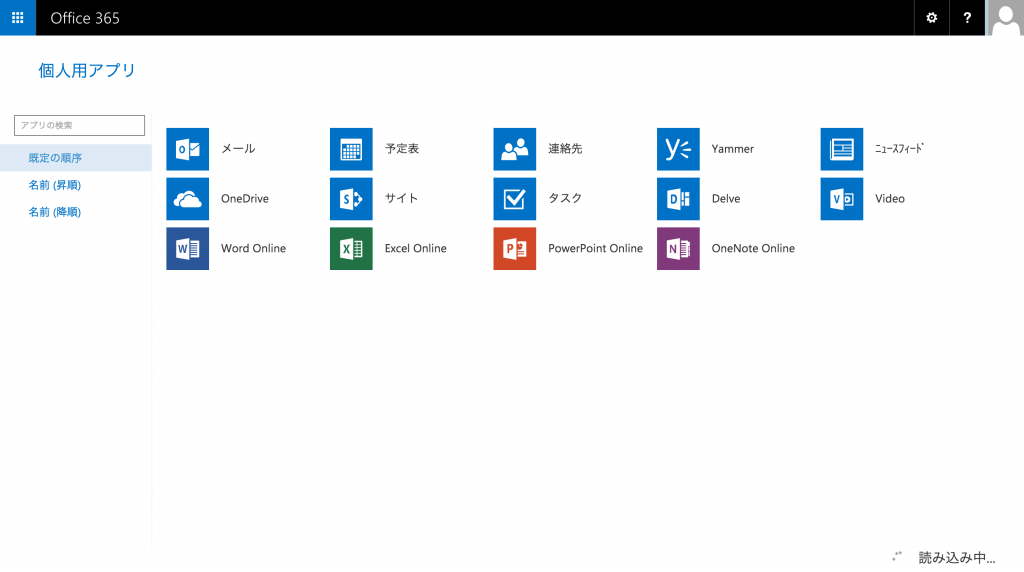Viewport: 1024px width, 572px height.
Task: Open the Delve tile icon
Action: 678,199
